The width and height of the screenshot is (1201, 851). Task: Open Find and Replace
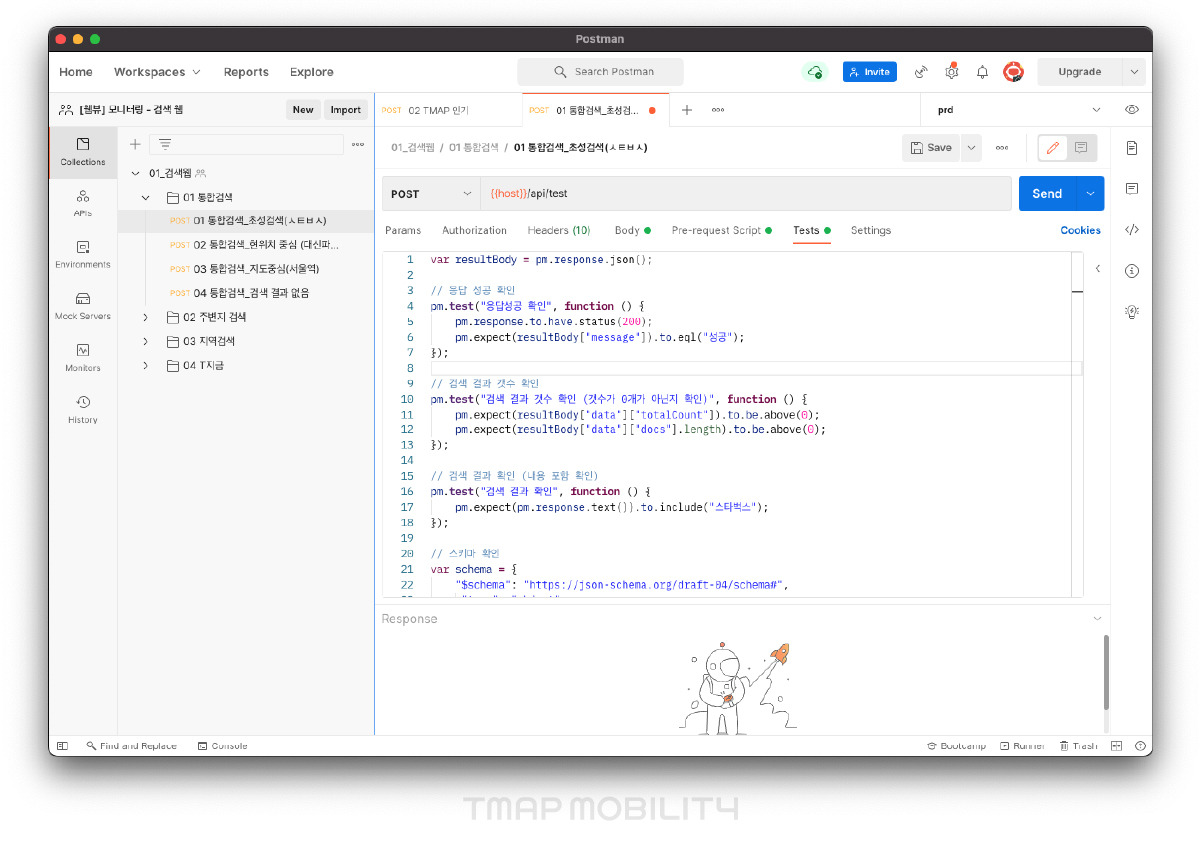(x=131, y=746)
